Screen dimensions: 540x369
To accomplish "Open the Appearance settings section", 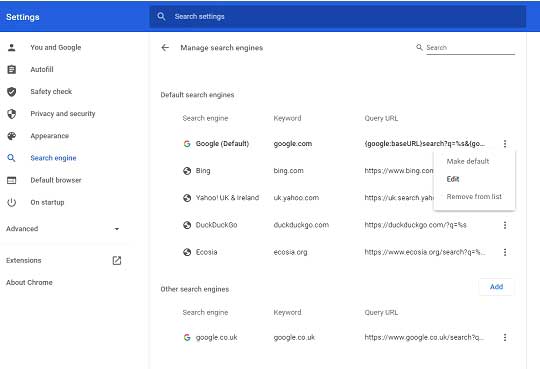I will 50,136.
